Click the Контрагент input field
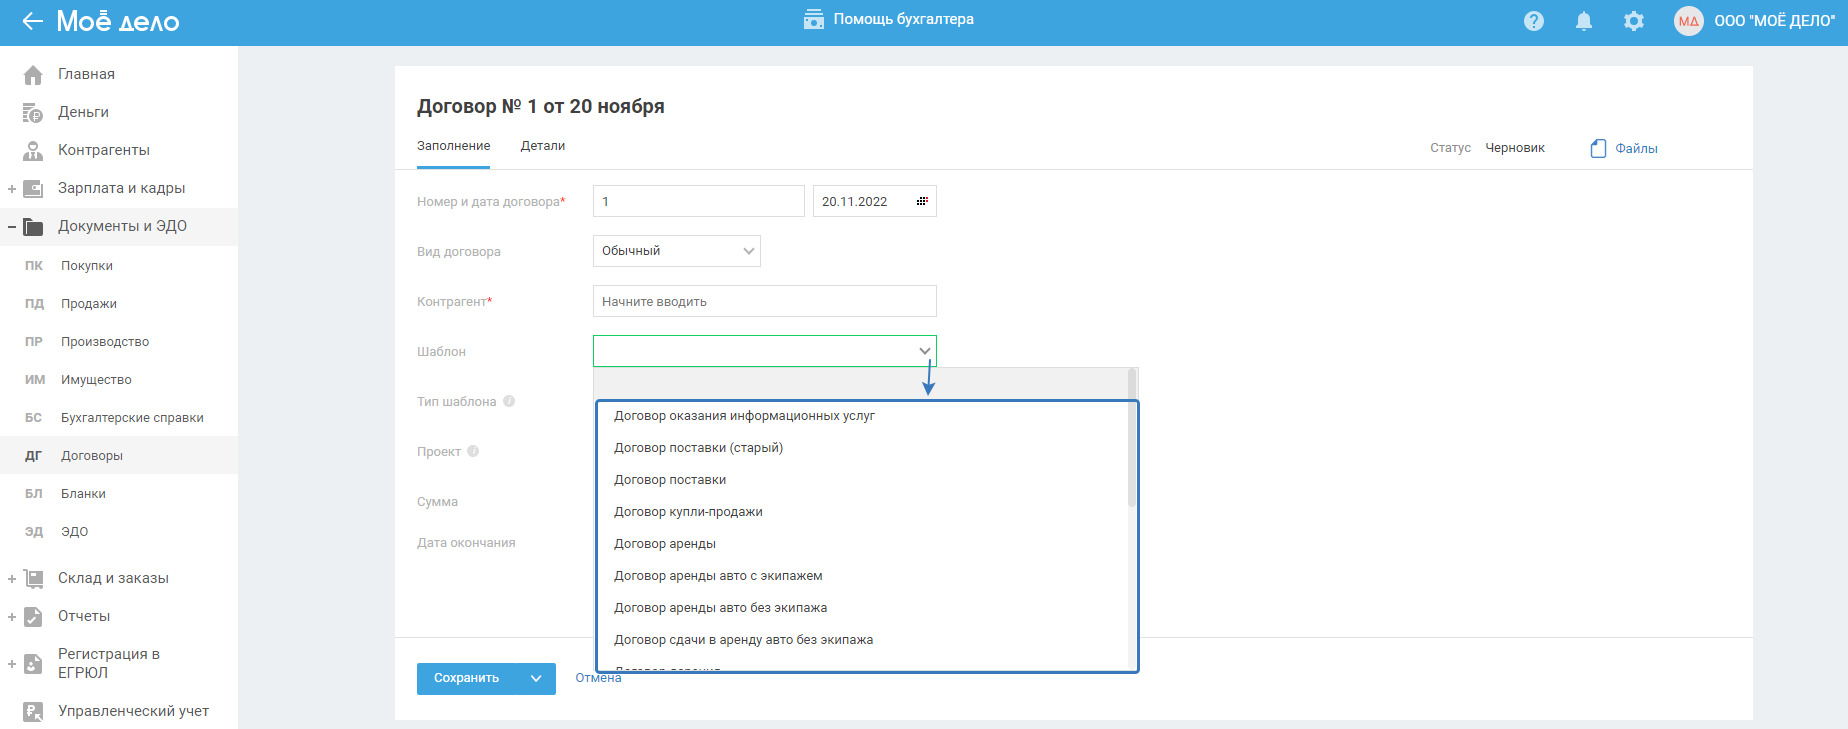 pyautogui.click(x=764, y=301)
